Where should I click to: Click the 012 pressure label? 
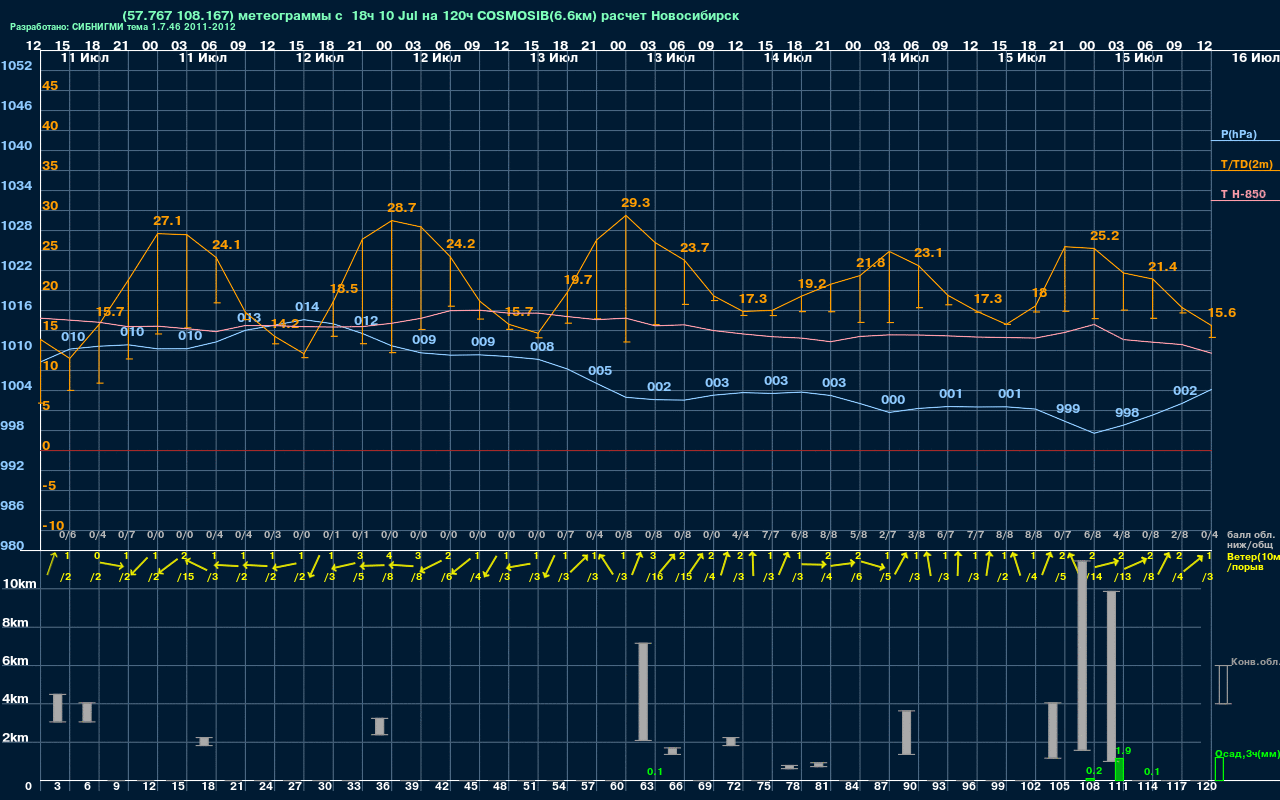(x=366, y=321)
